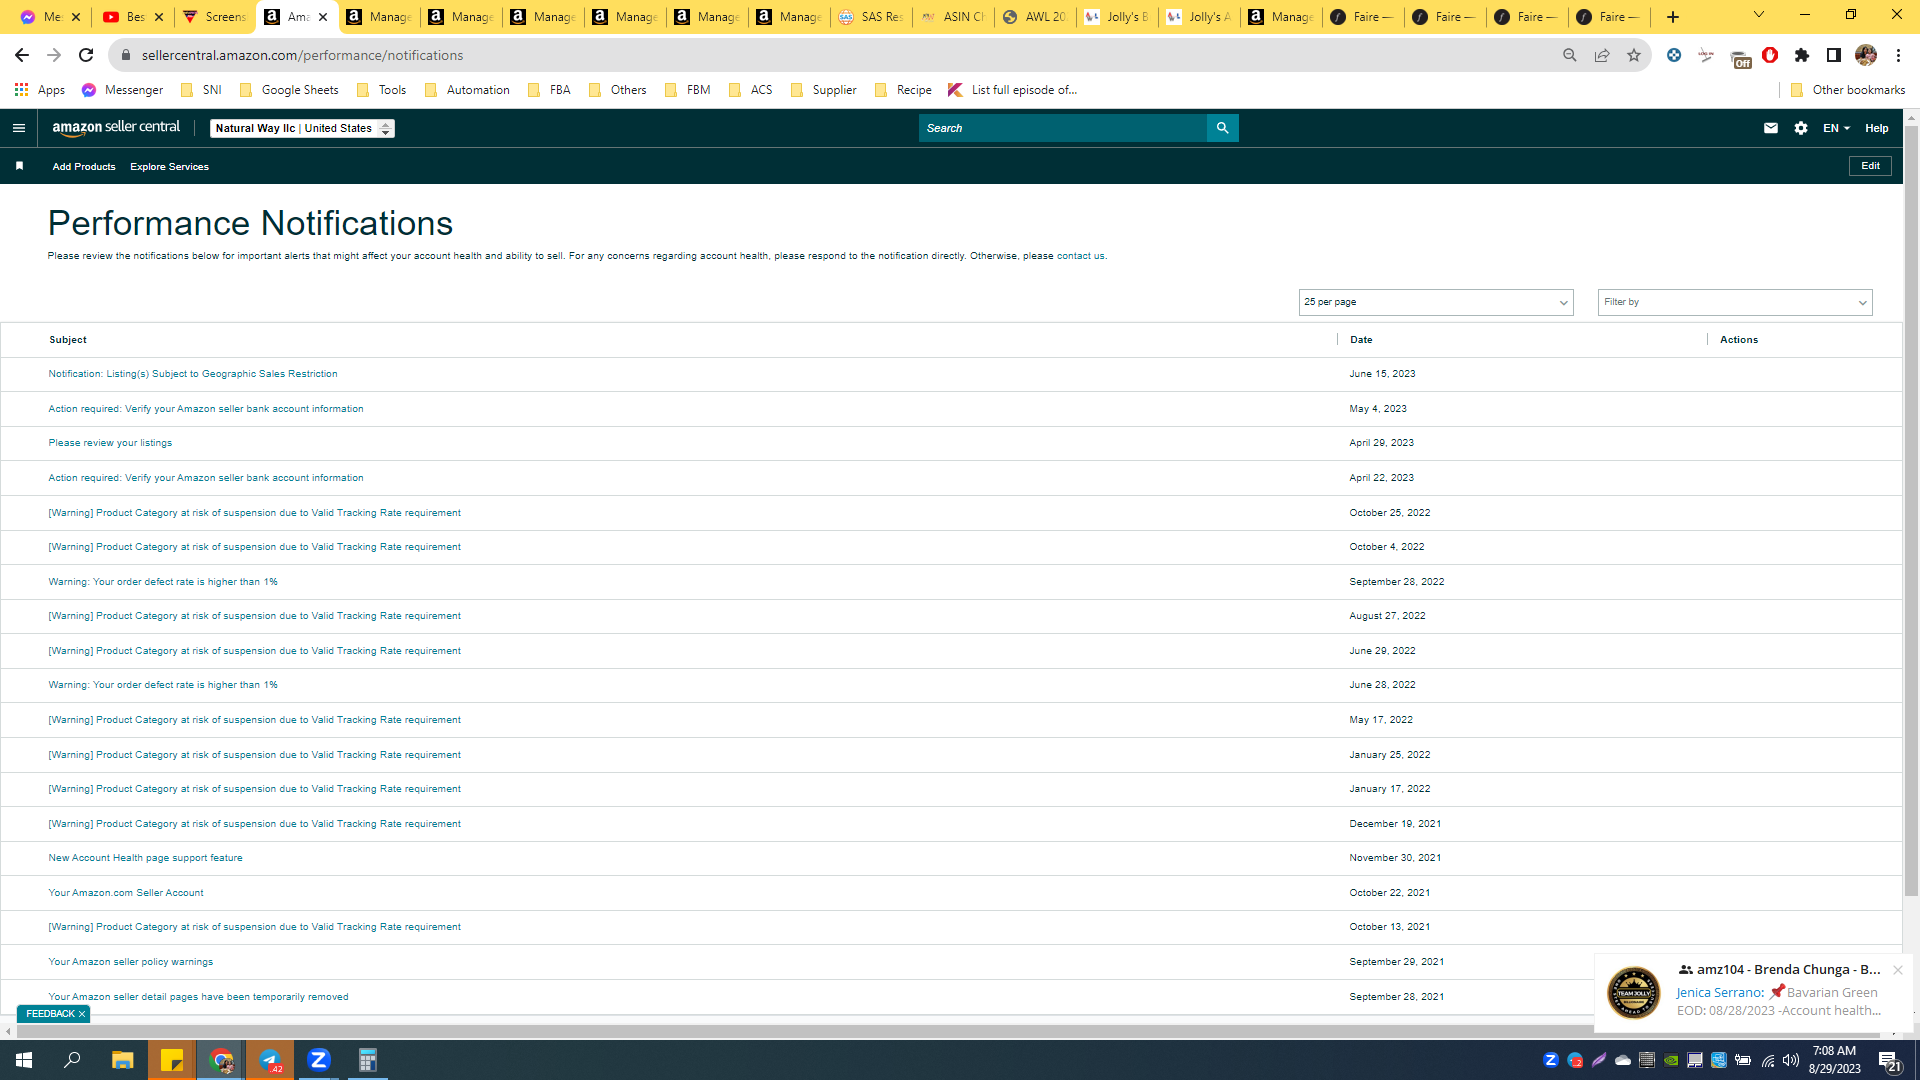Viewport: 1920px width, 1080px height.
Task: Open Your Amazon.com Seller Account notification
Action: click(126, 893)
